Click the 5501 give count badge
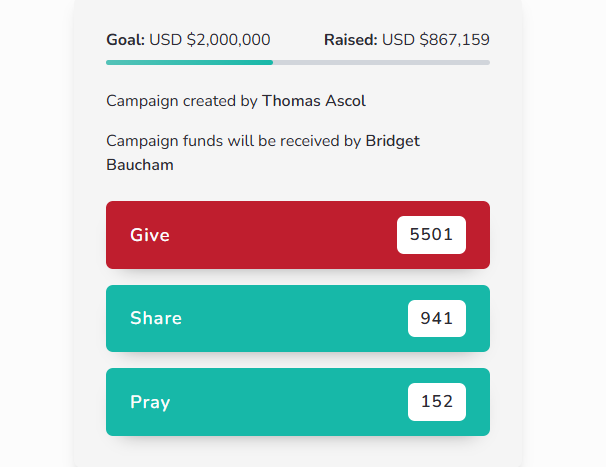 coord(431,235)
